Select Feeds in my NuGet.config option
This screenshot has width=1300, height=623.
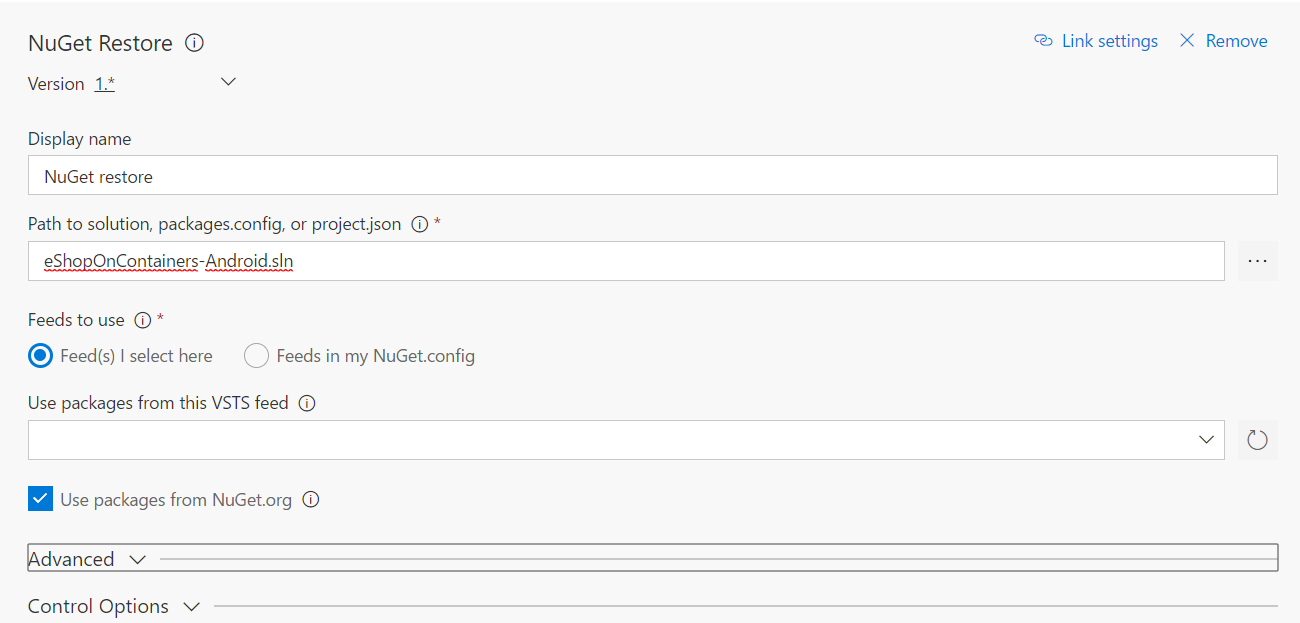(x=257, y=356)
